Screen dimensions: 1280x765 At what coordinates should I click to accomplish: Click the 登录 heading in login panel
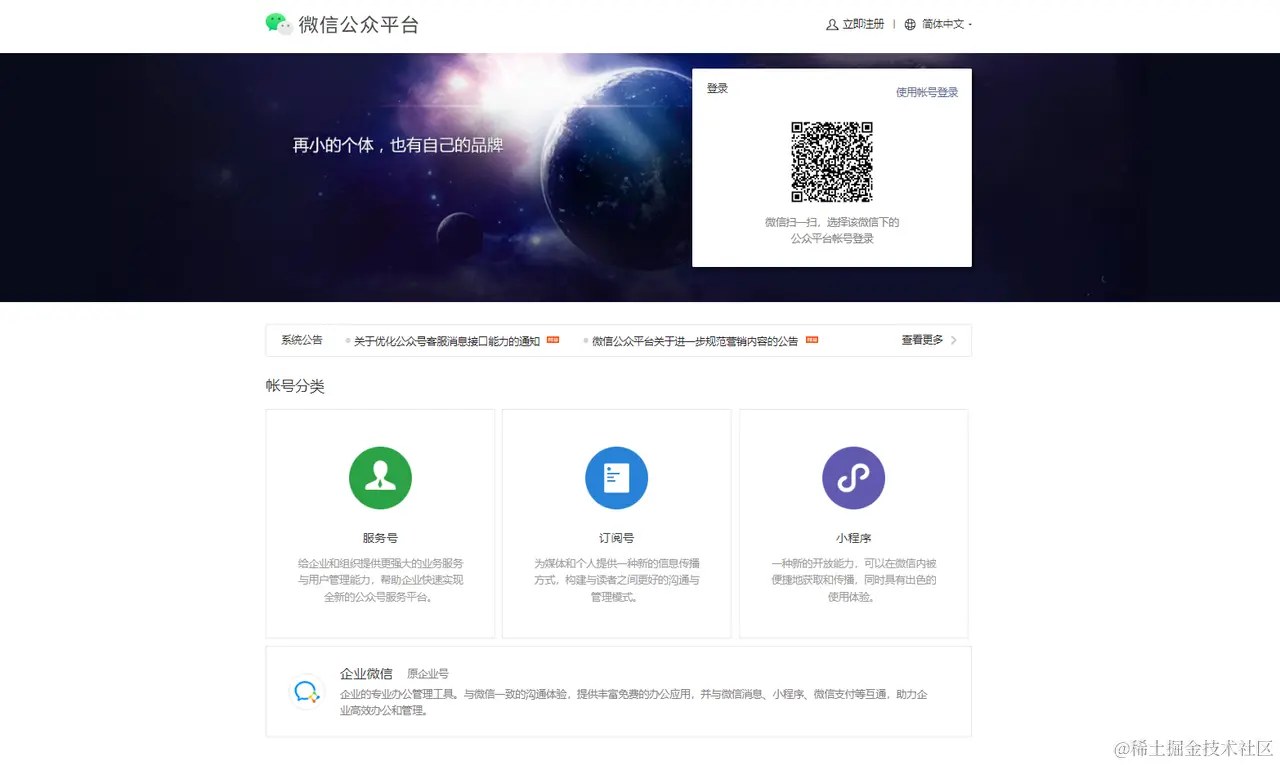click(717, 88)
